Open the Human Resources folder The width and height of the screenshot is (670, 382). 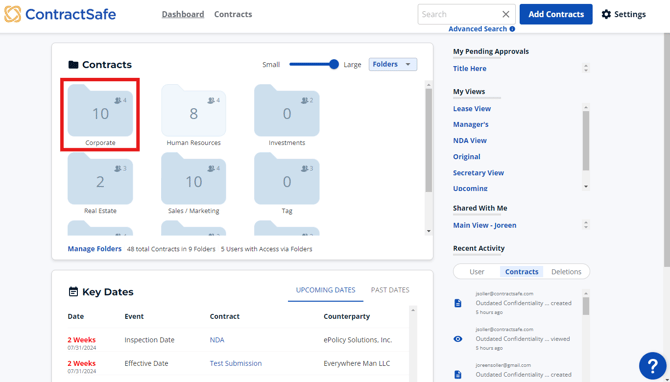click(194, 111)
